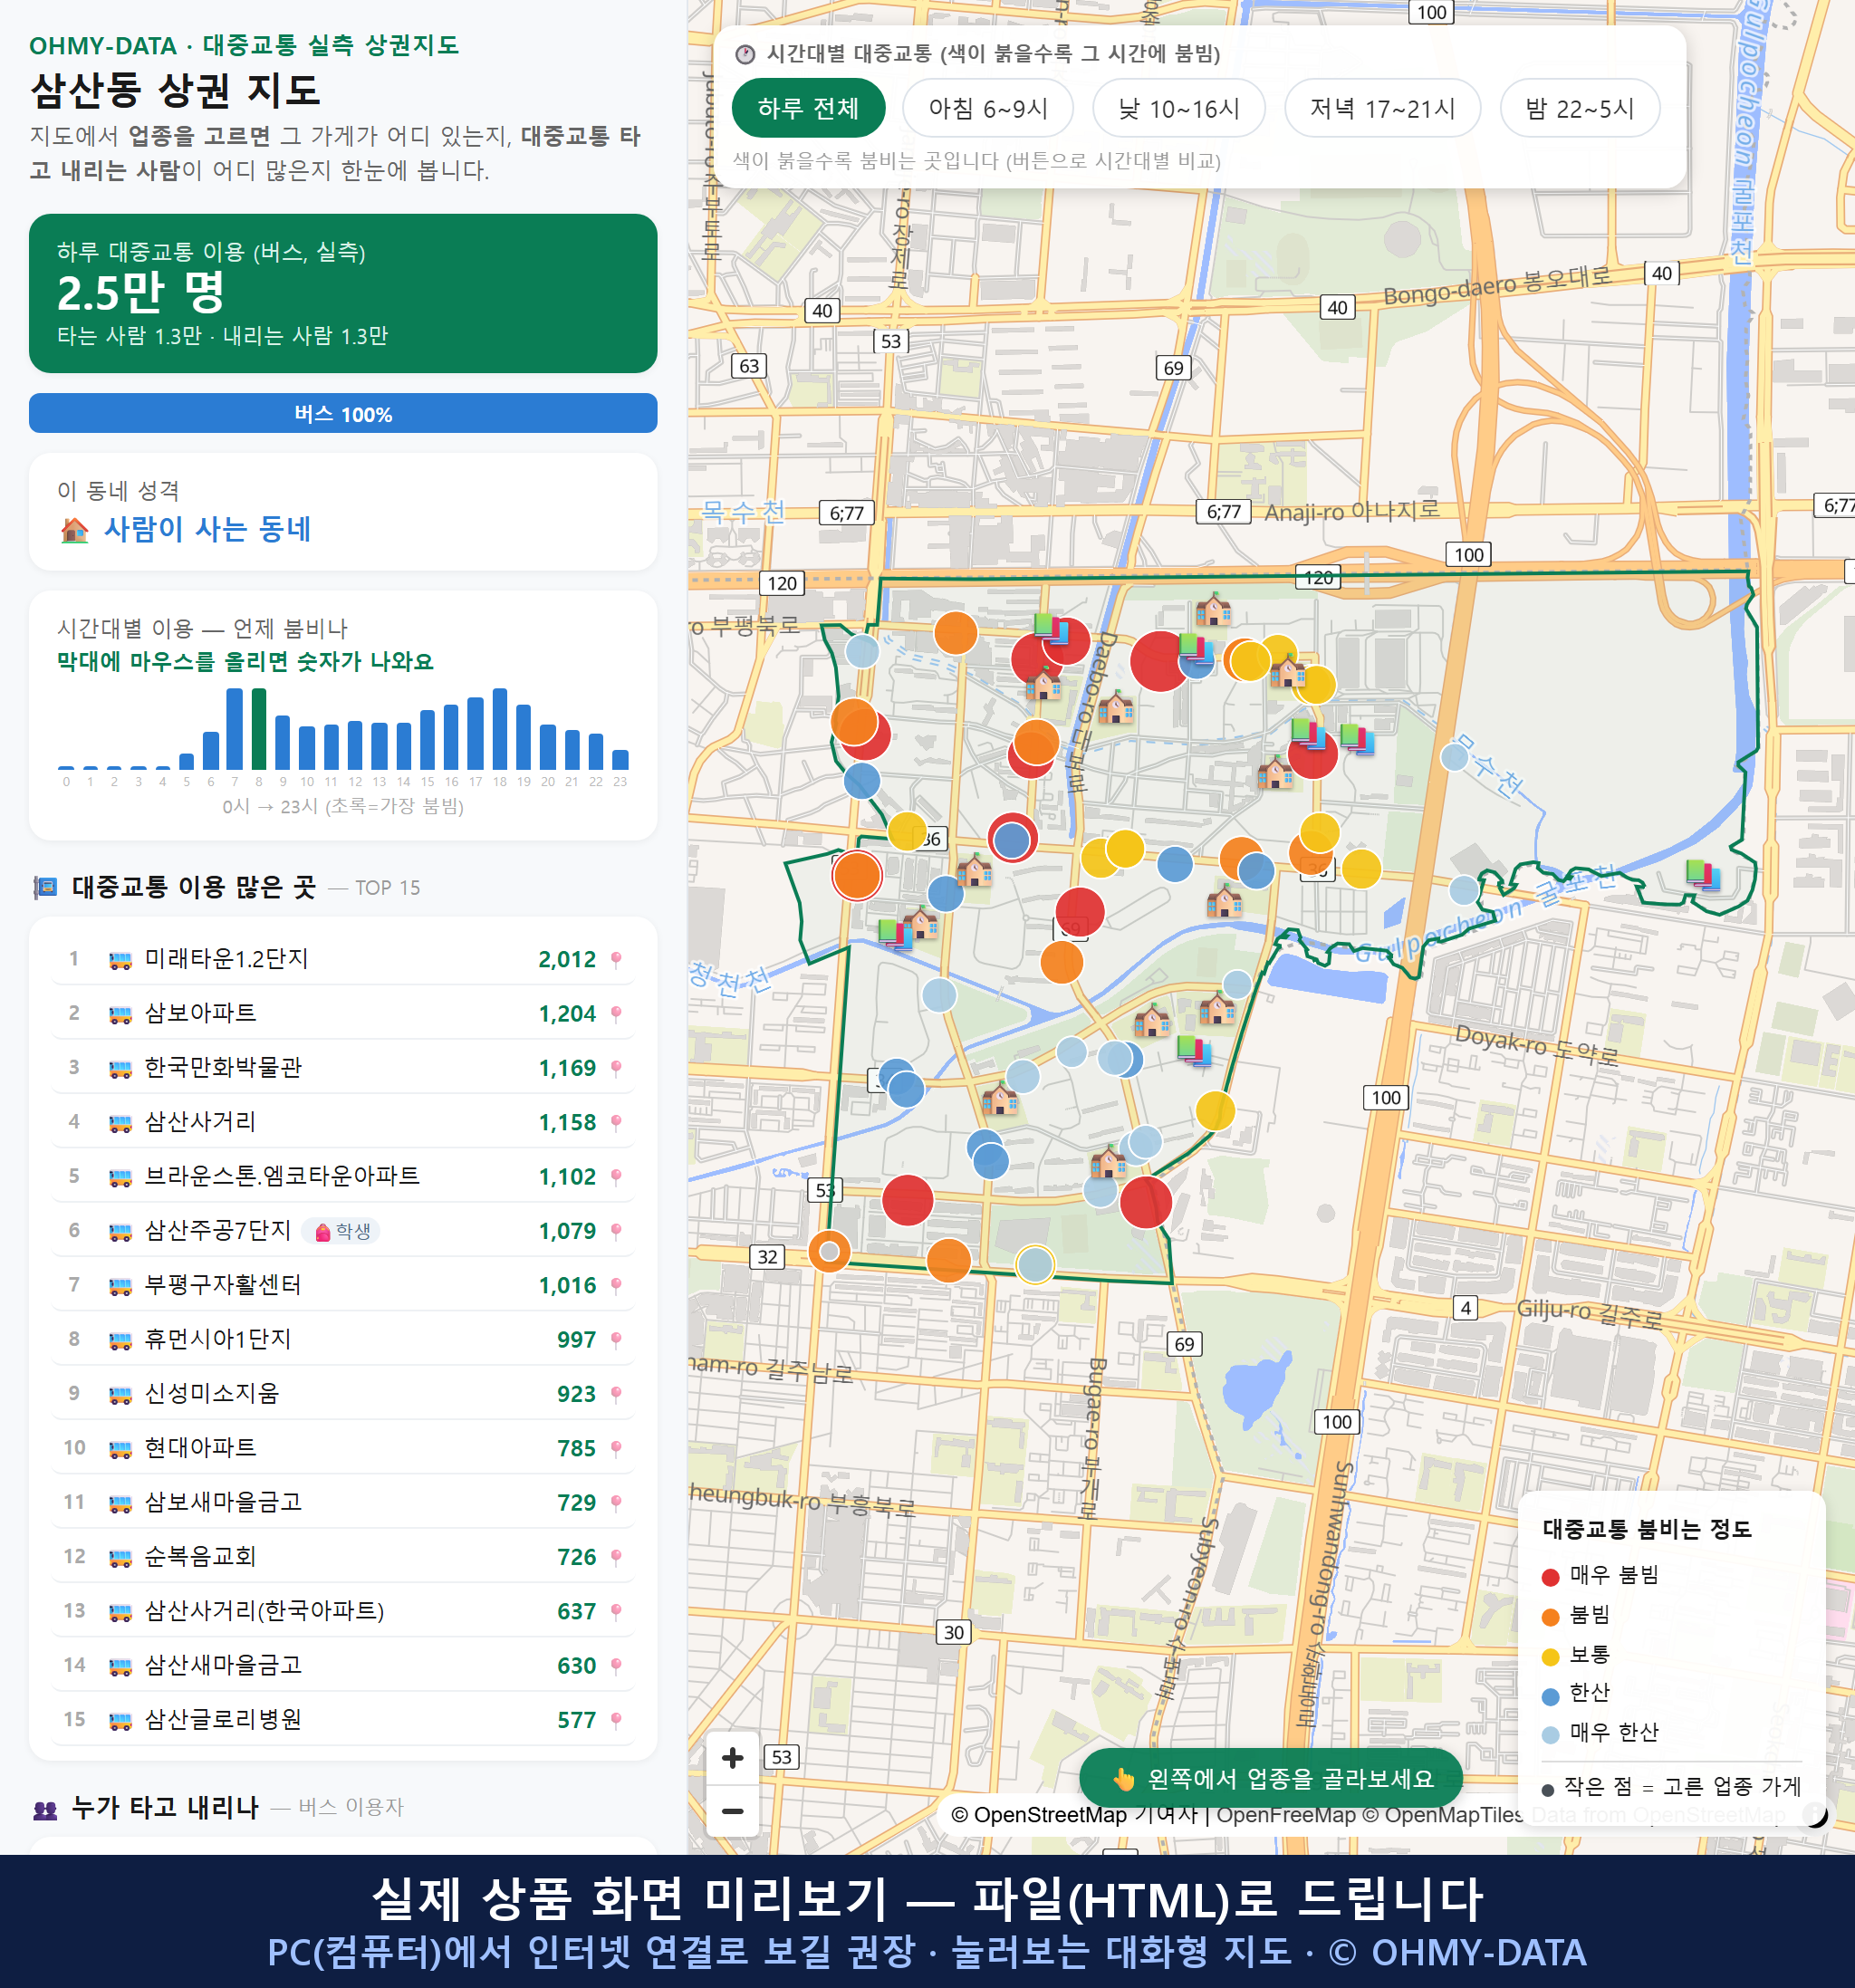
Task: Click the pin icon for 현대아파트
Action: pyautogui.click(x=616, y=1449)
